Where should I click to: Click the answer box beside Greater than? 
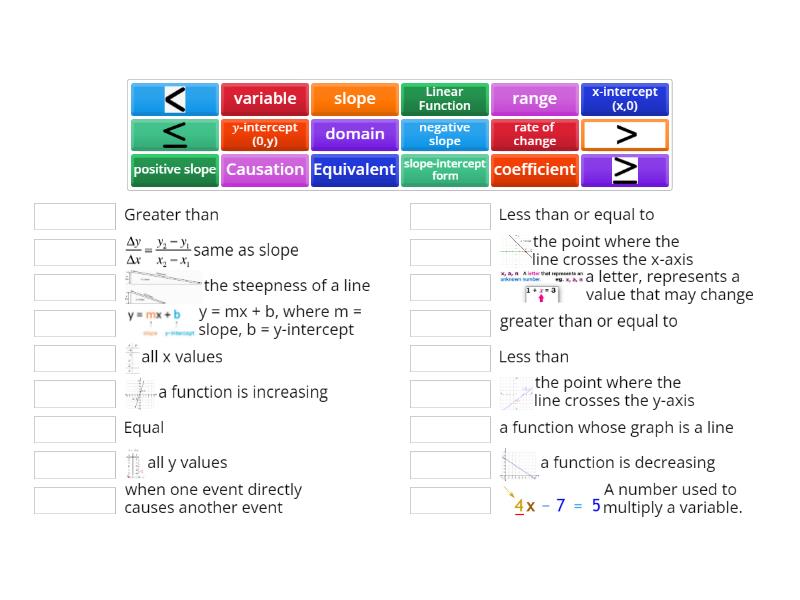(72, 215)
